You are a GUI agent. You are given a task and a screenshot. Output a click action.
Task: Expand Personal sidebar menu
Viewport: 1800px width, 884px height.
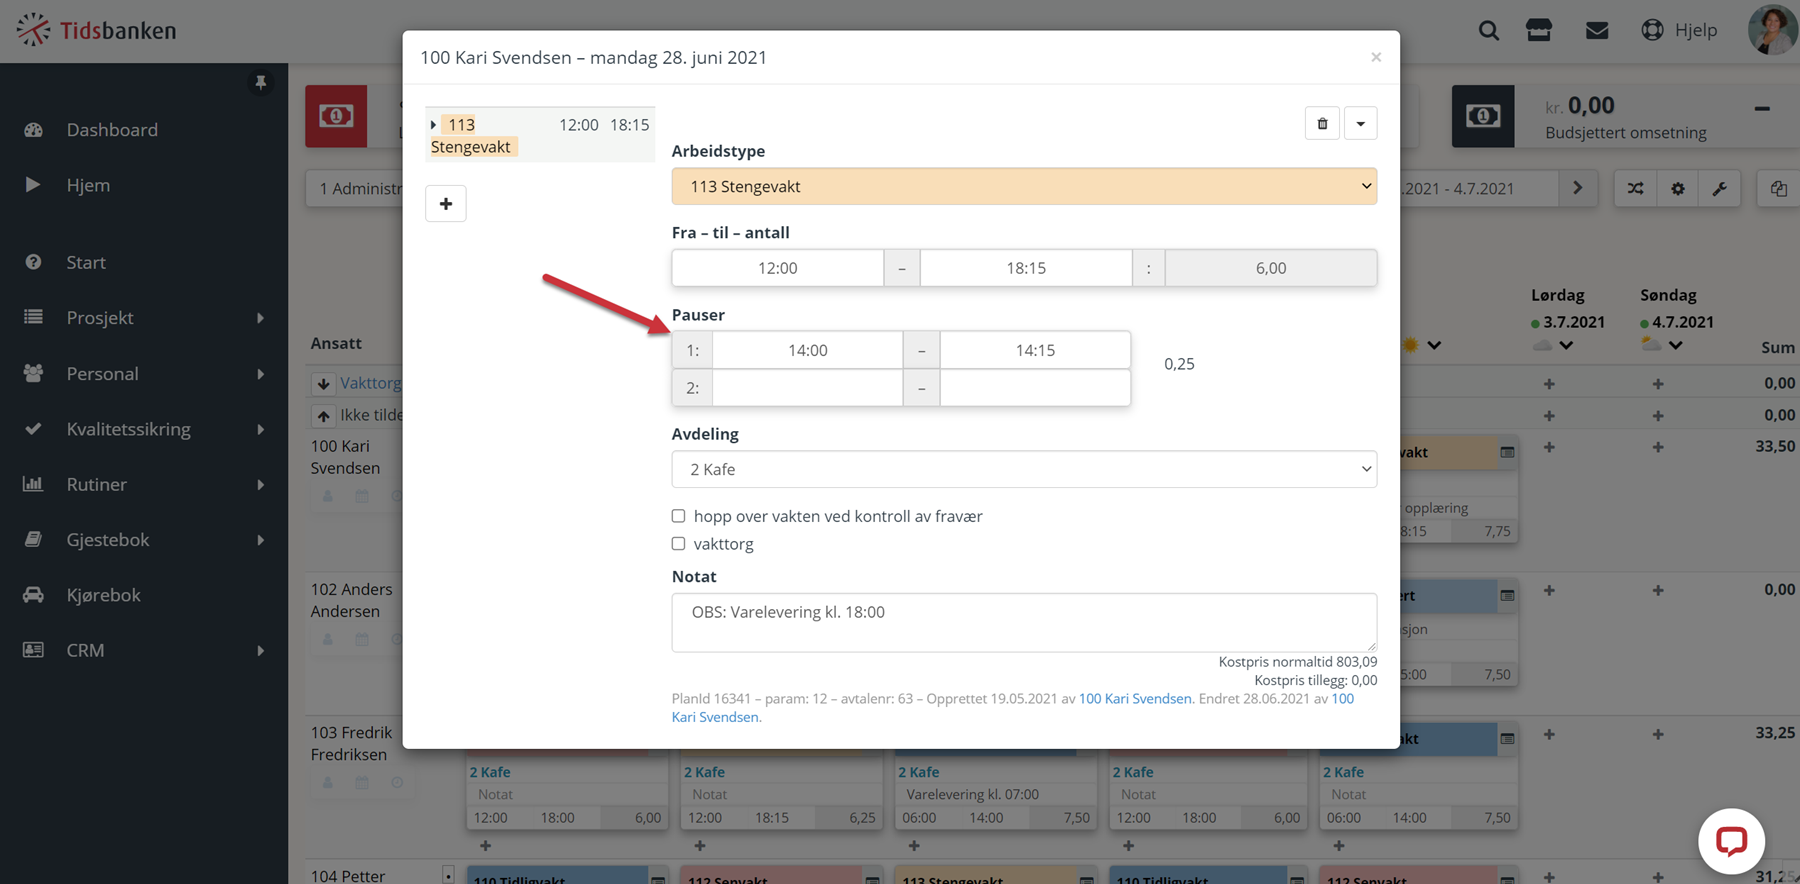pos(144,374)
